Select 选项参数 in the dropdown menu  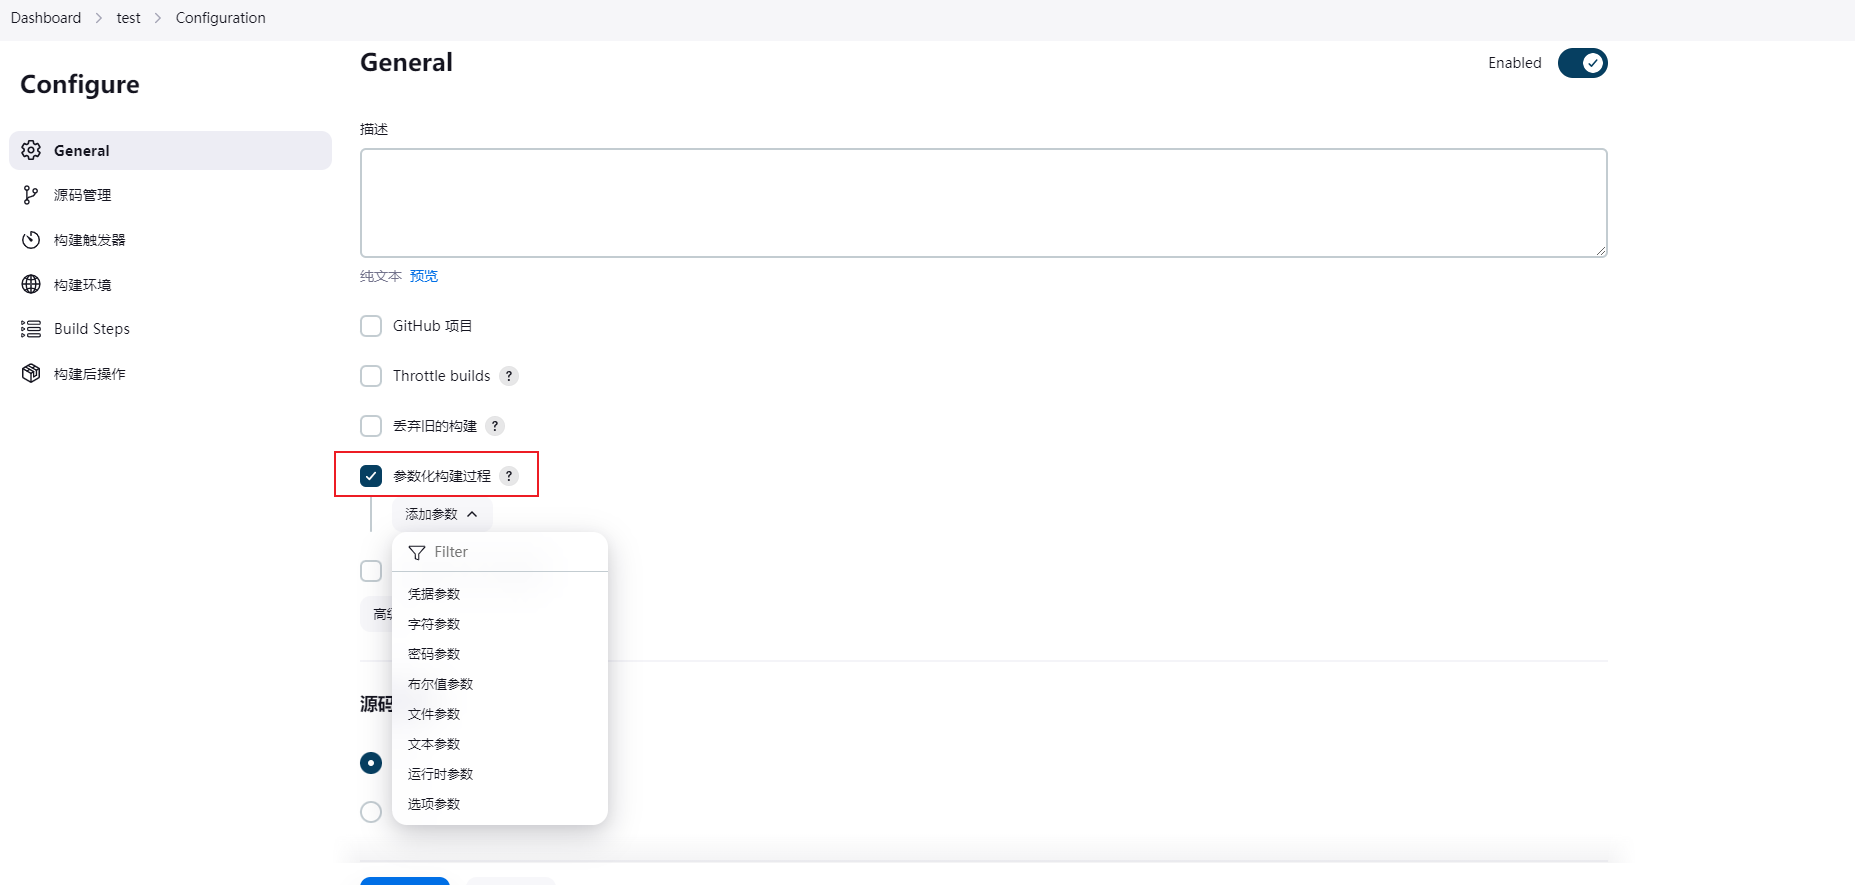(x=434, y=804)
